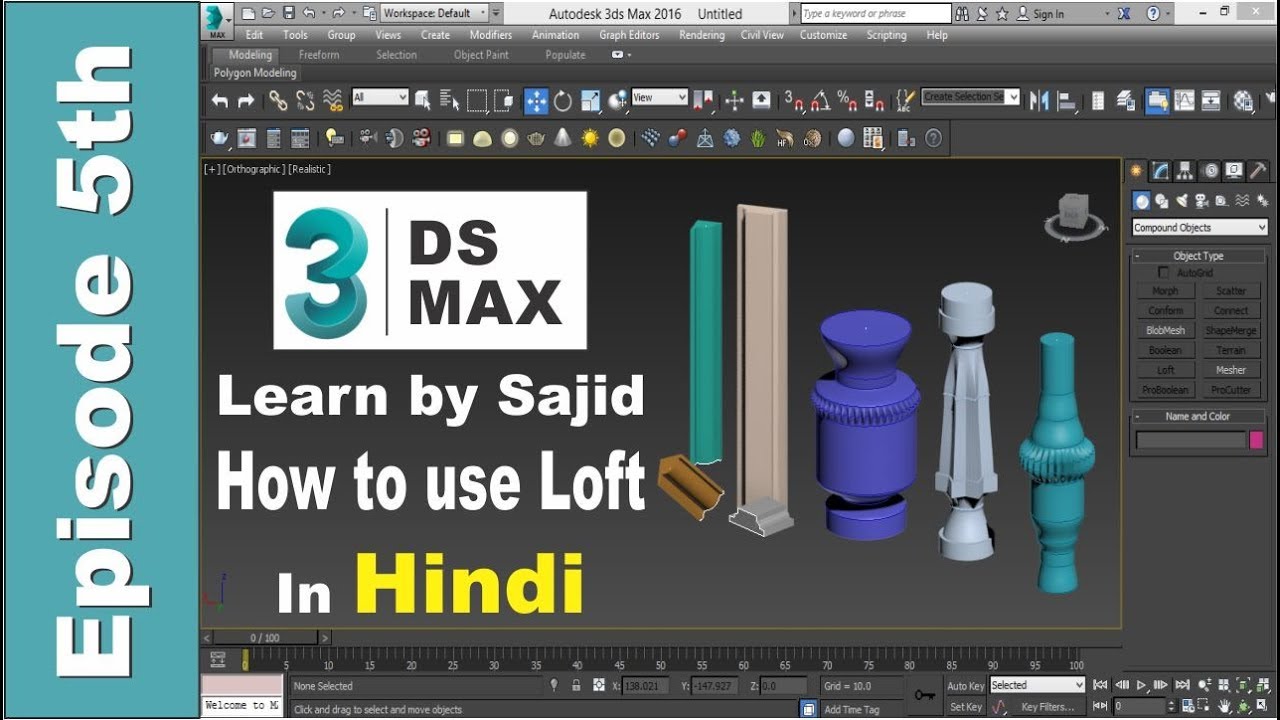Open the Hierarchy panel tab
Screen dimensions: 1280x720
coord(1185,170)
